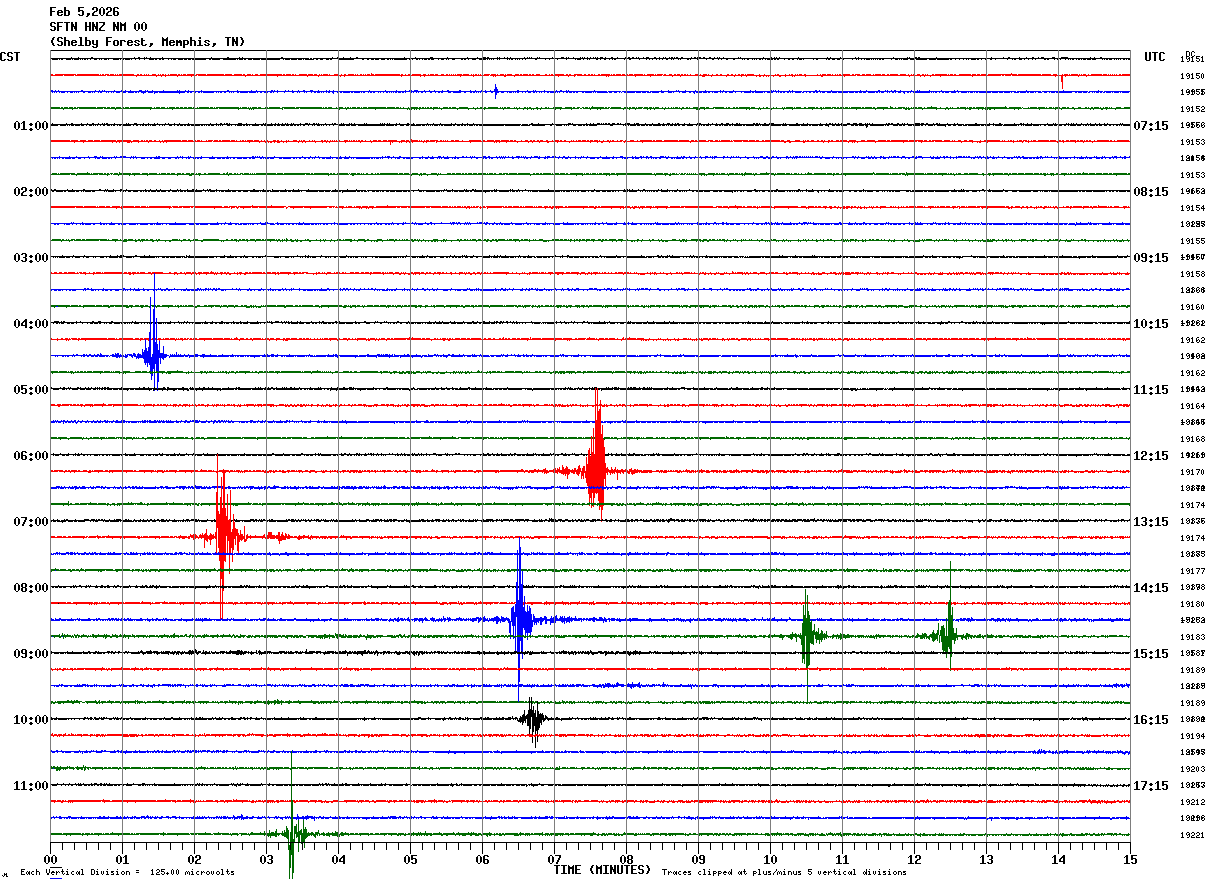Click the DC offset value '19154'
The image size is (1210, 886).
(x=1192, y=208)
